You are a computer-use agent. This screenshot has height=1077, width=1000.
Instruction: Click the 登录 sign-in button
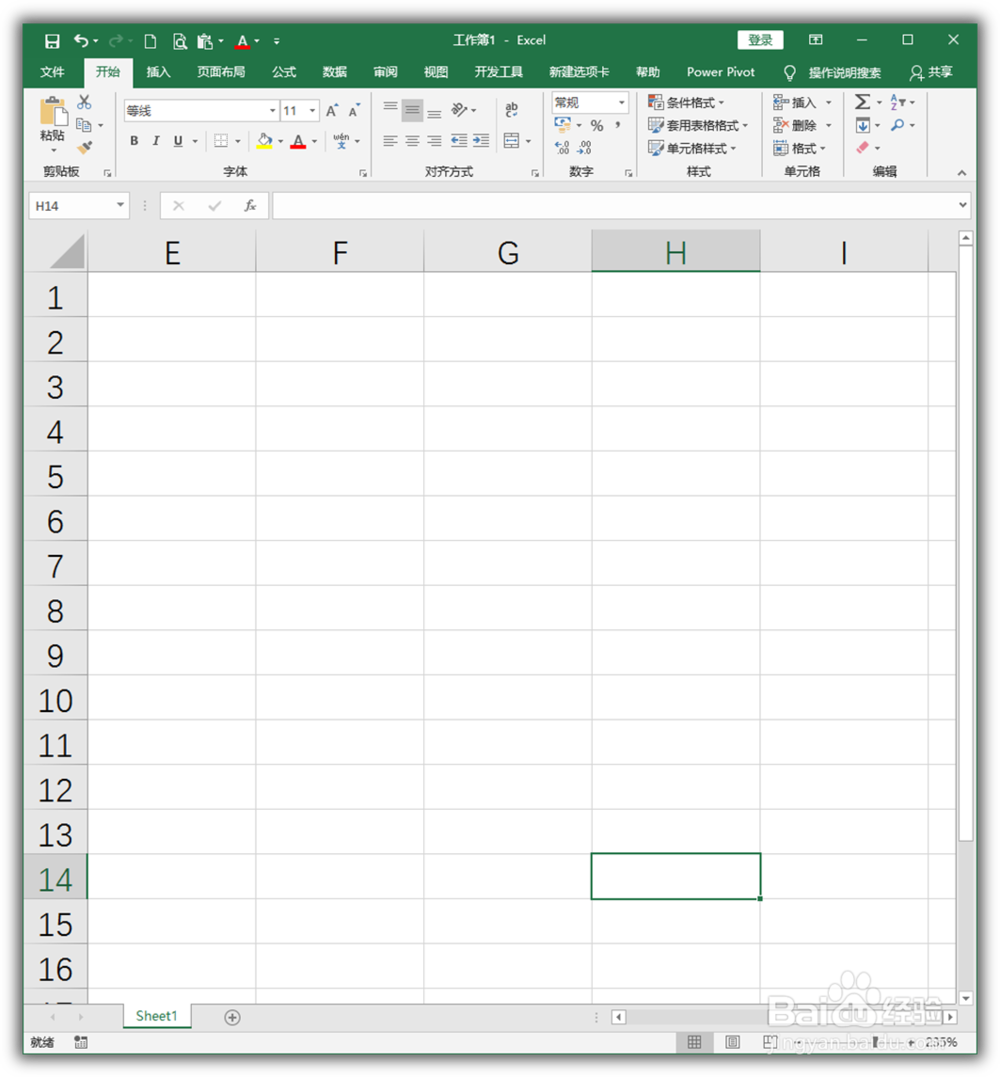tap(760, 40)
